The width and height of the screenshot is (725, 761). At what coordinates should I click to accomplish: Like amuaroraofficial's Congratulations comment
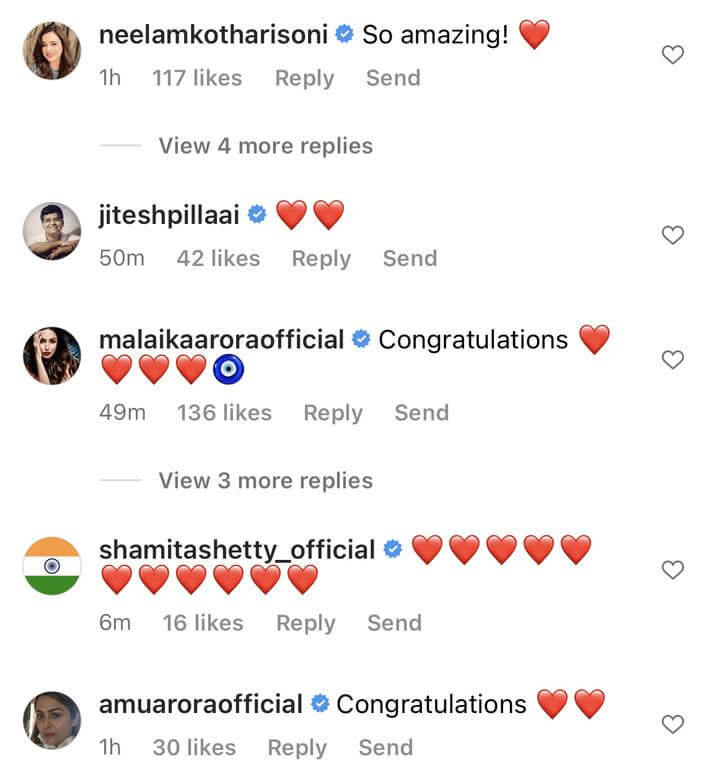pos(673,724)
